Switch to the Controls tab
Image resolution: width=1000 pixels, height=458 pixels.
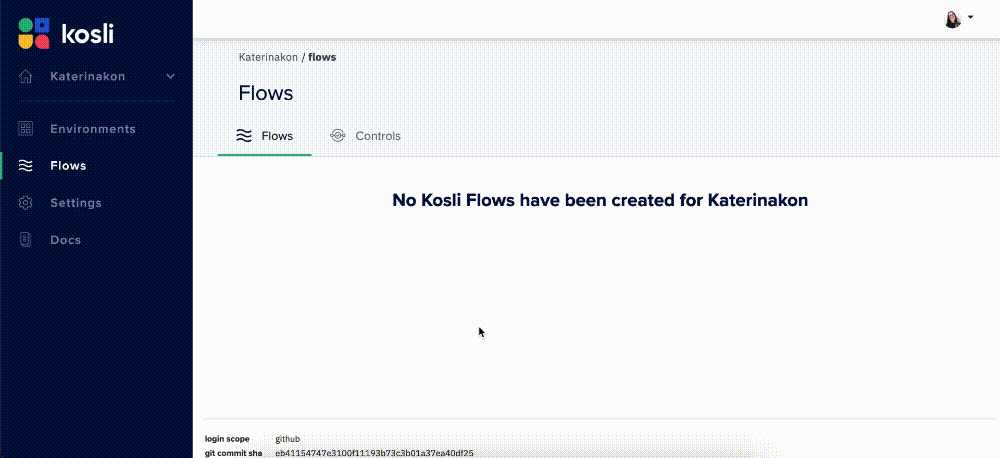[365, 136]
